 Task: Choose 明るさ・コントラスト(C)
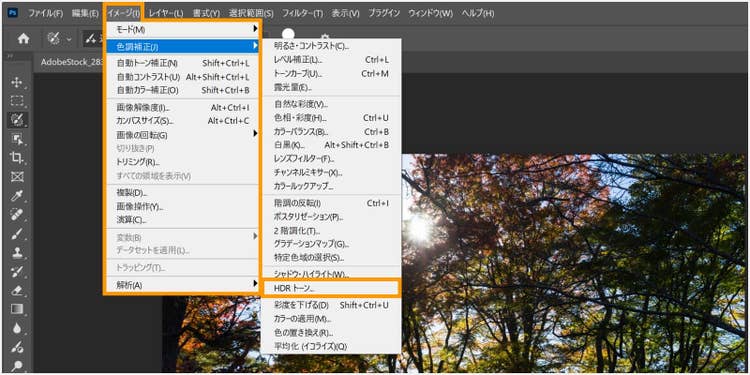point(331,46)
